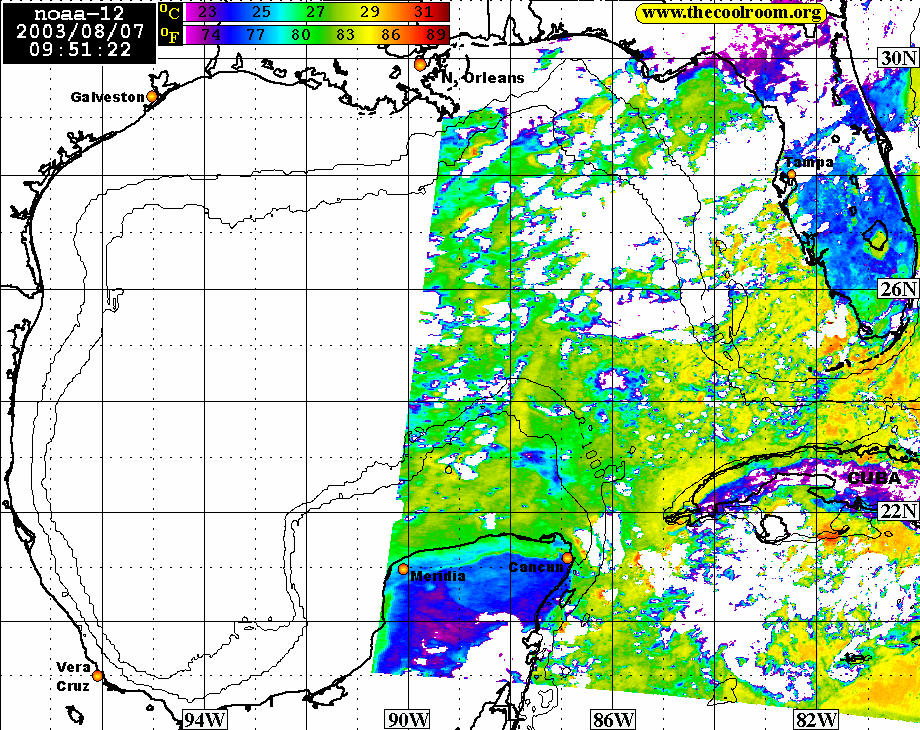Screen dimensions: 920x730
Task: Click the Tampa label
Action: [x=809, y=162]
